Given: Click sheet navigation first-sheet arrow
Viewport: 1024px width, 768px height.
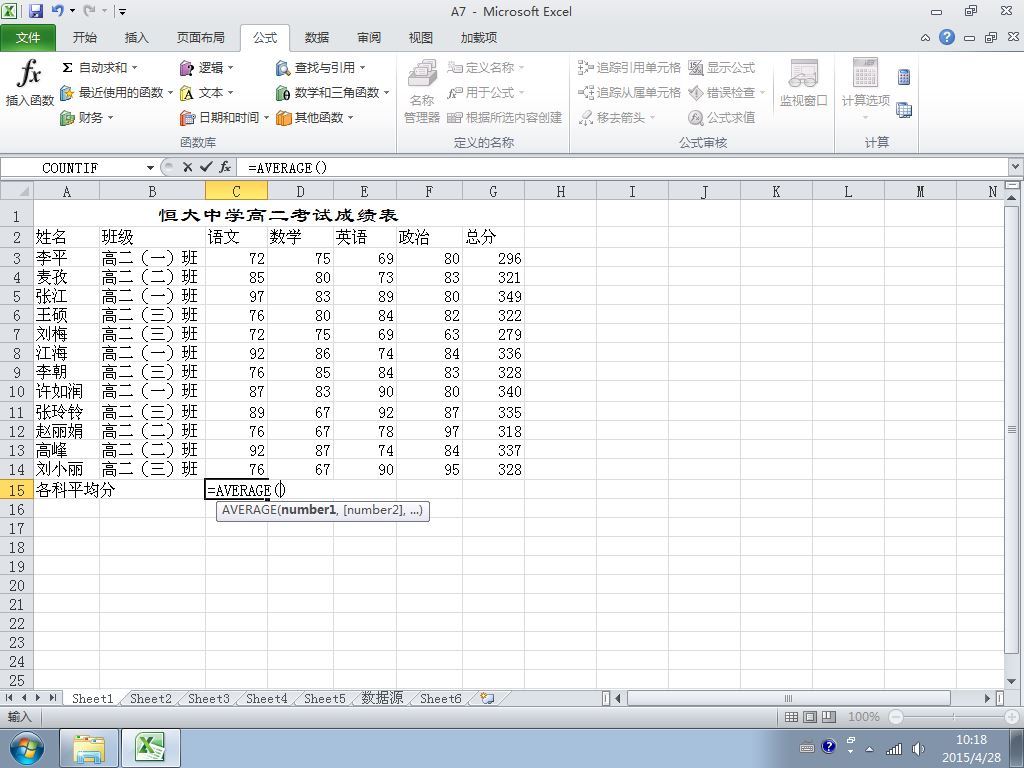Looking at the screenshot, I should [x=9, y=698].
